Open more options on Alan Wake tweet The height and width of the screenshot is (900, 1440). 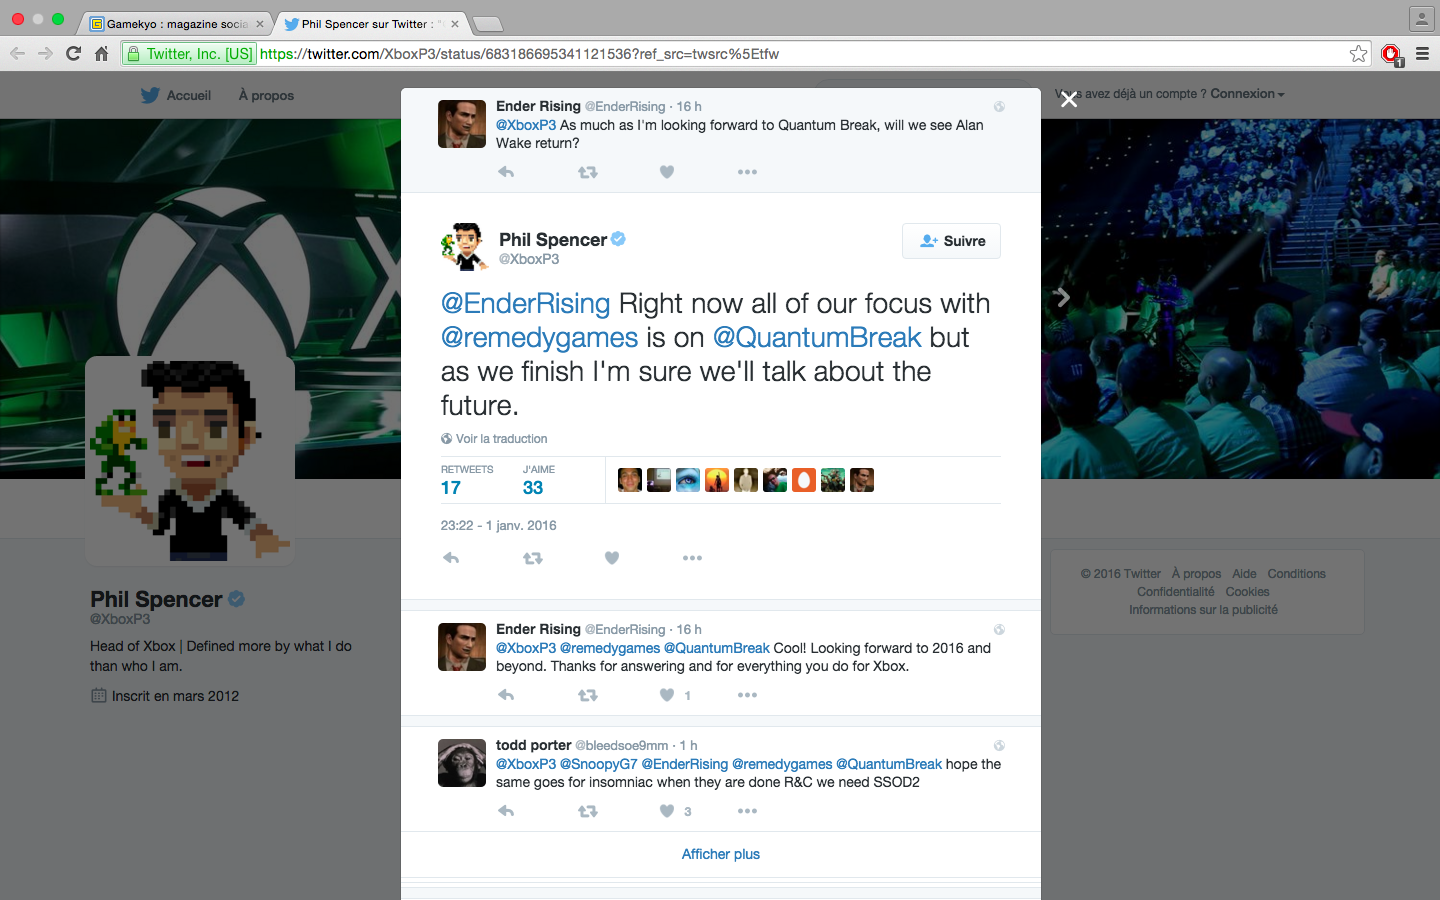(x=747, y=172)
